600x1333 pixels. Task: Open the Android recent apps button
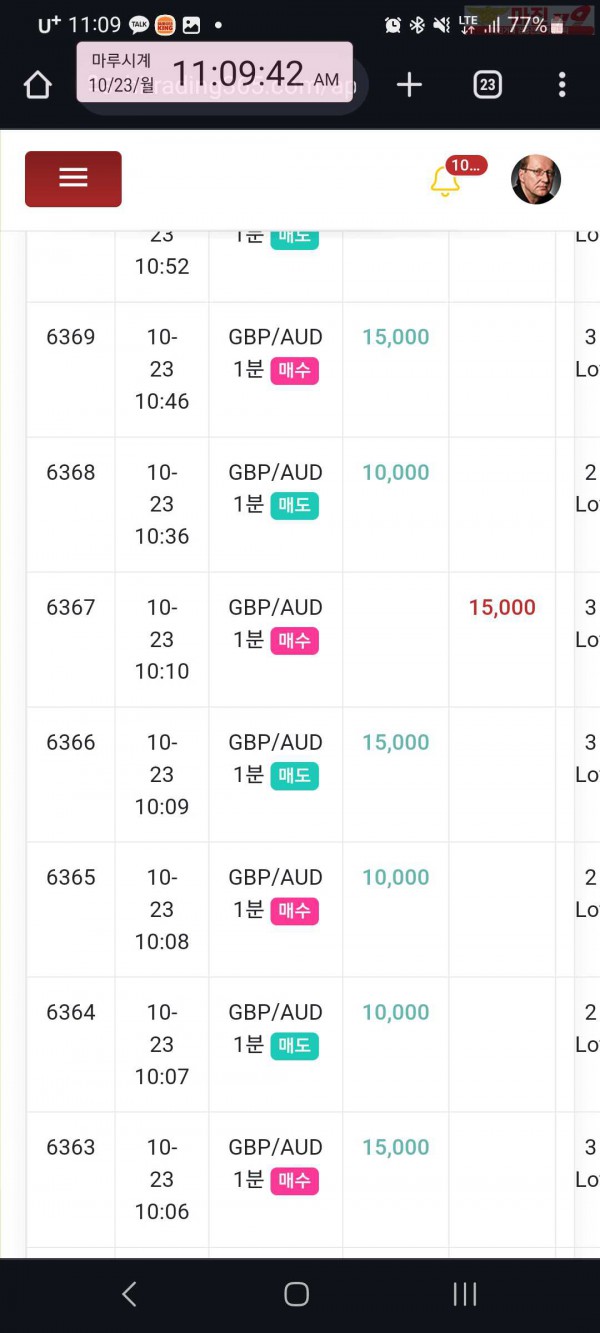465,1294
